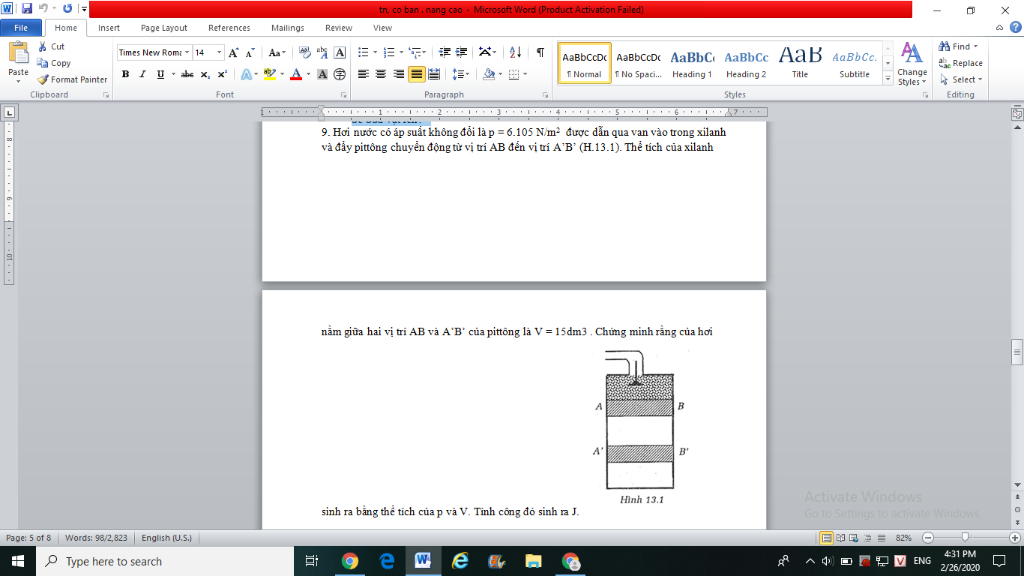
Task: Sort the selected text alphabetically
Action: [x=515, y=53]
